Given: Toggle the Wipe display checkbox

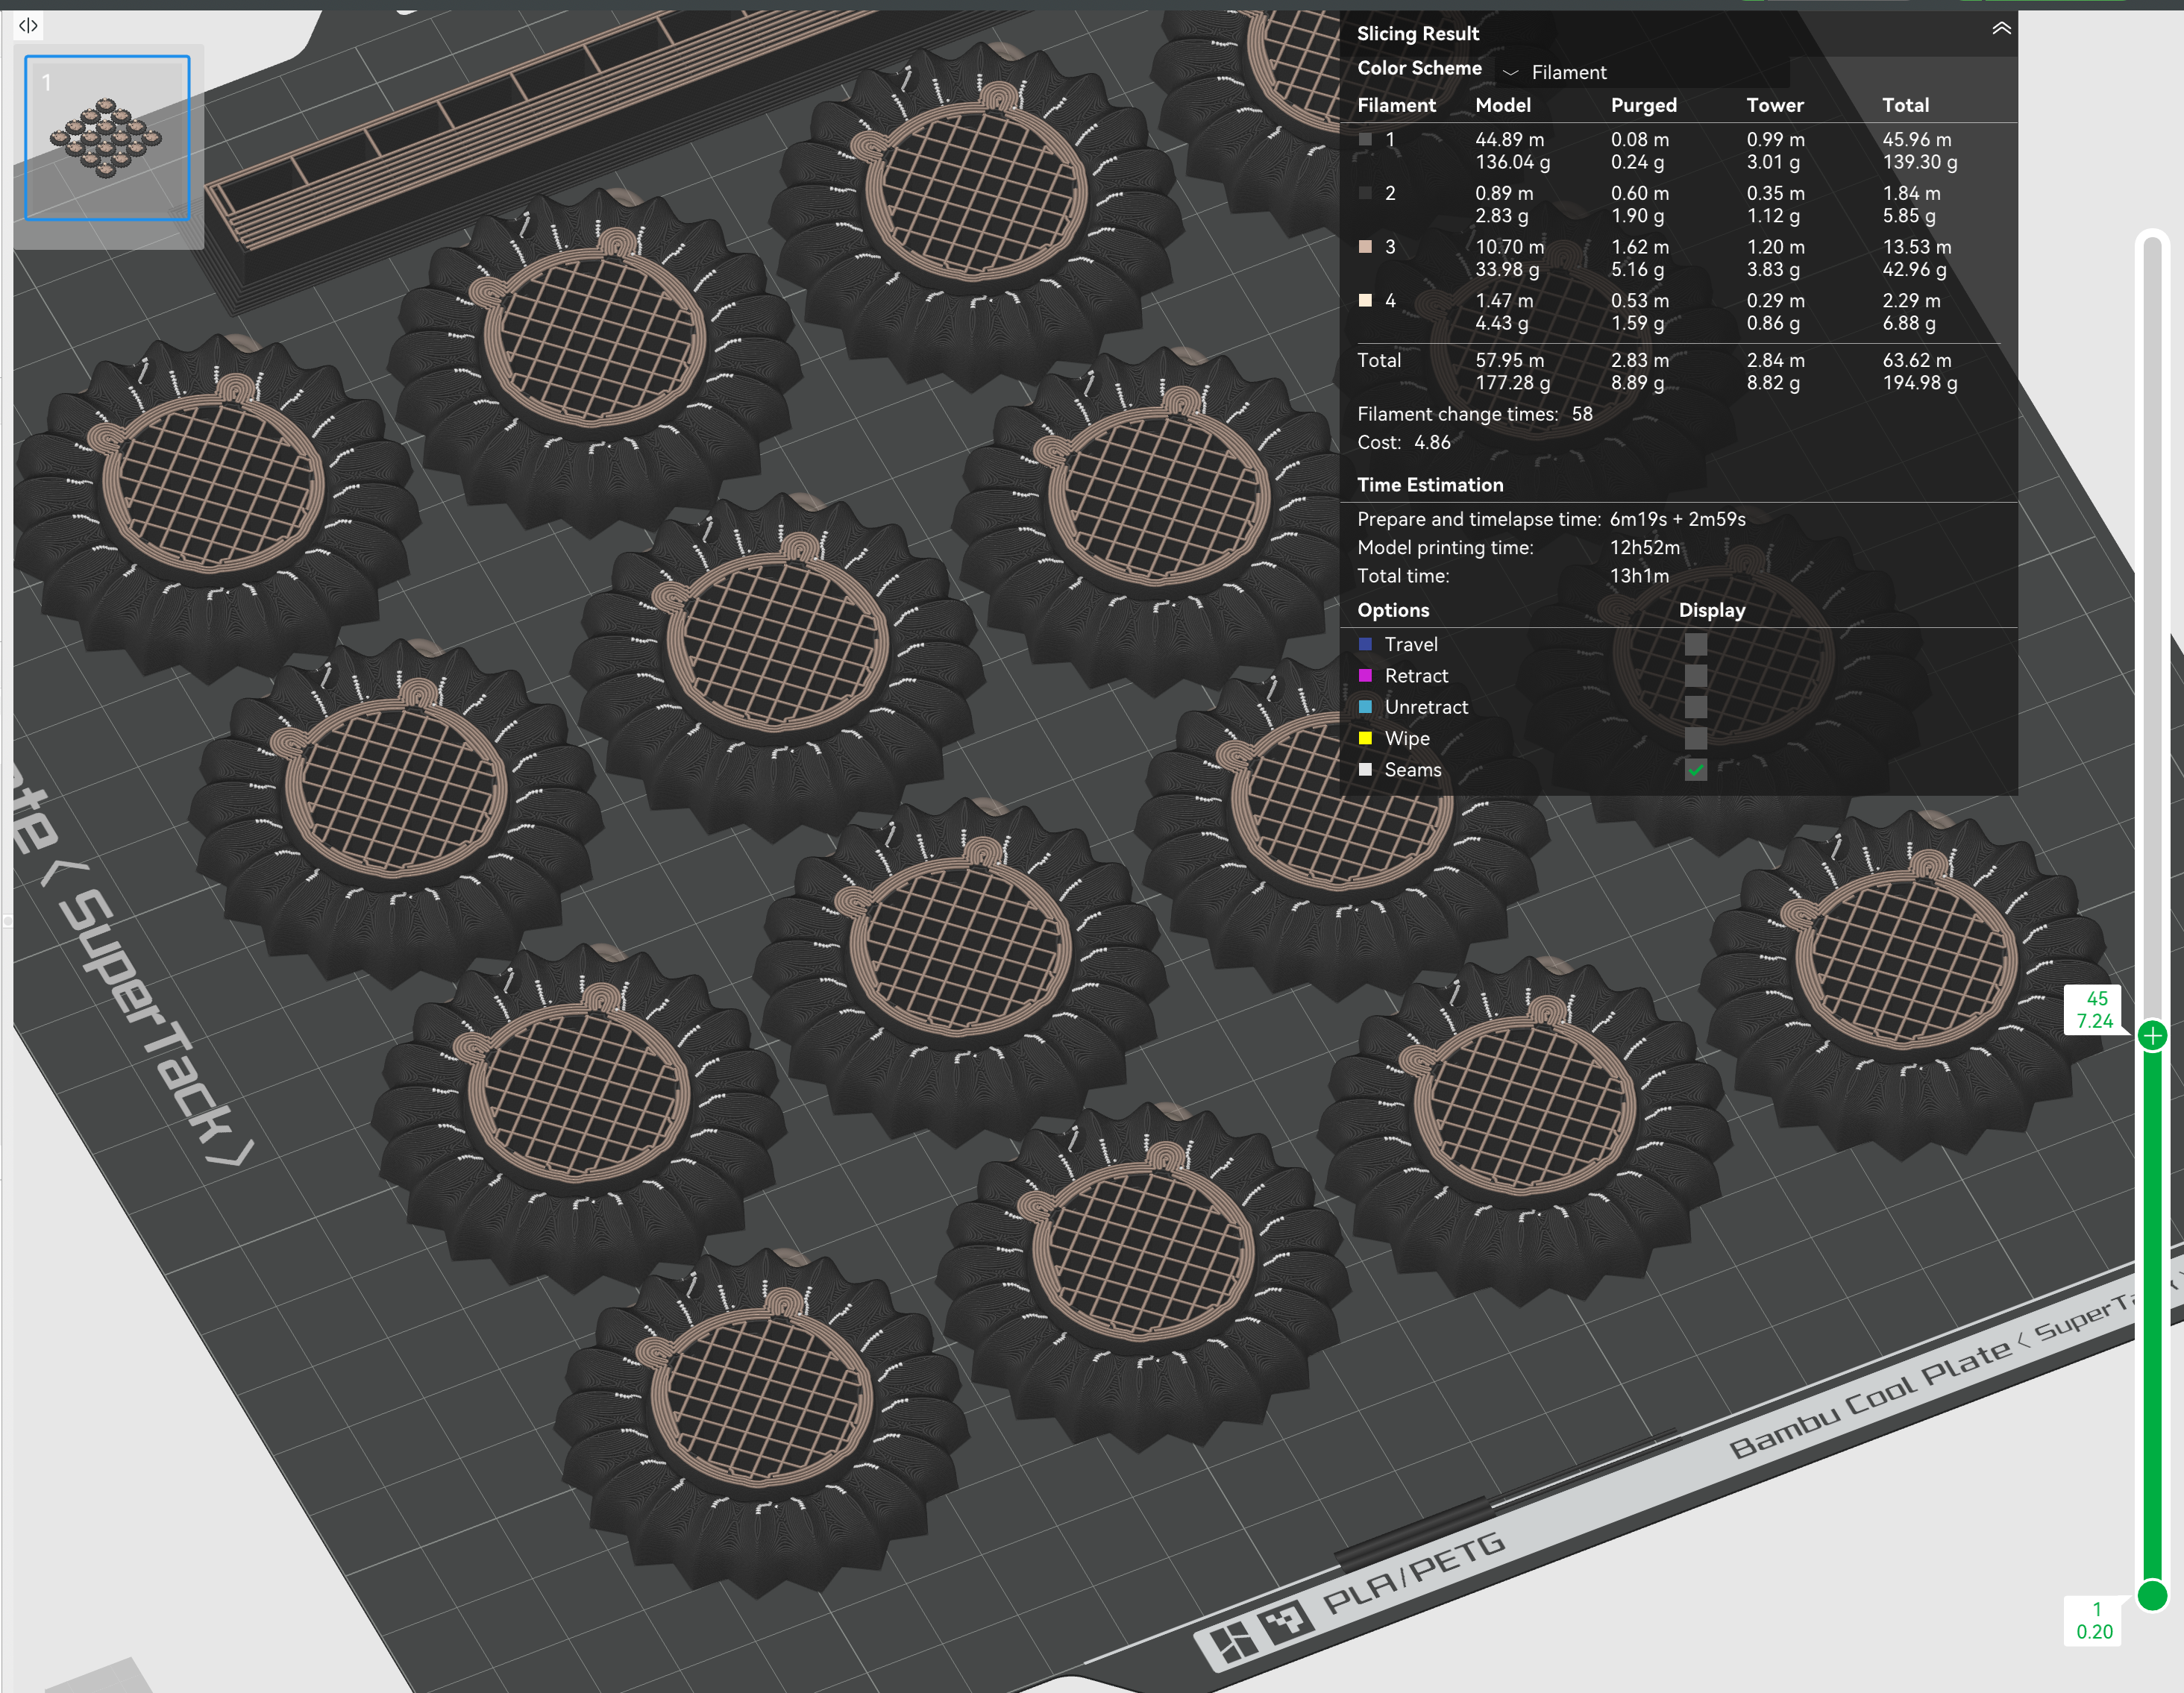Looking at the screenshot, I should coord(1695,738).
